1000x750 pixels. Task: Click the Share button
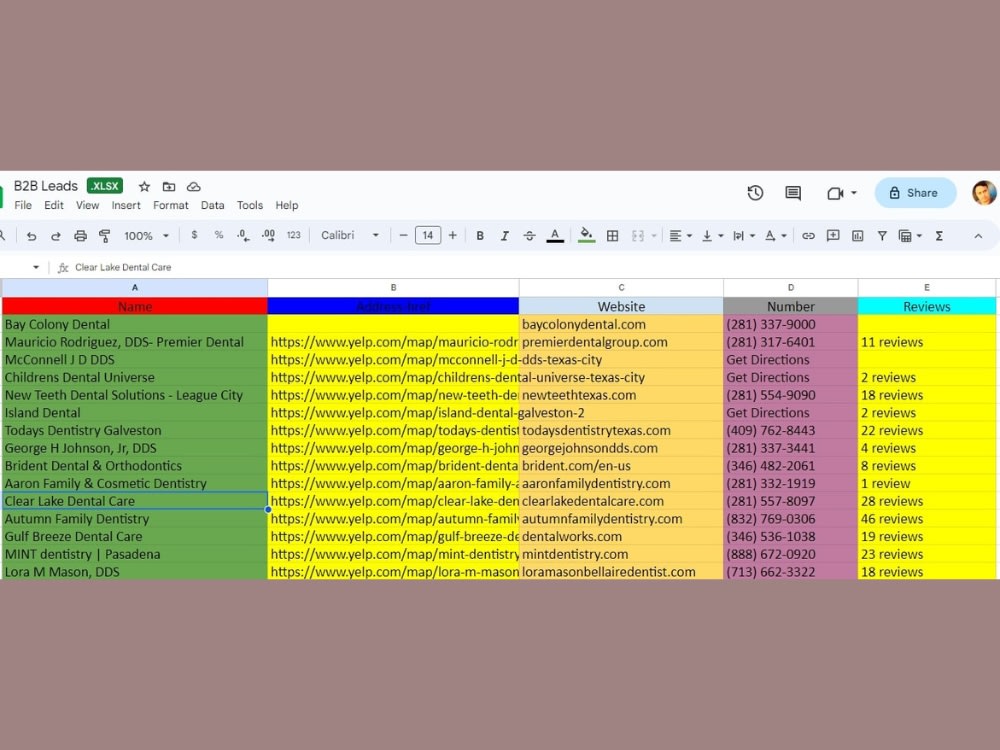(914, 192)
